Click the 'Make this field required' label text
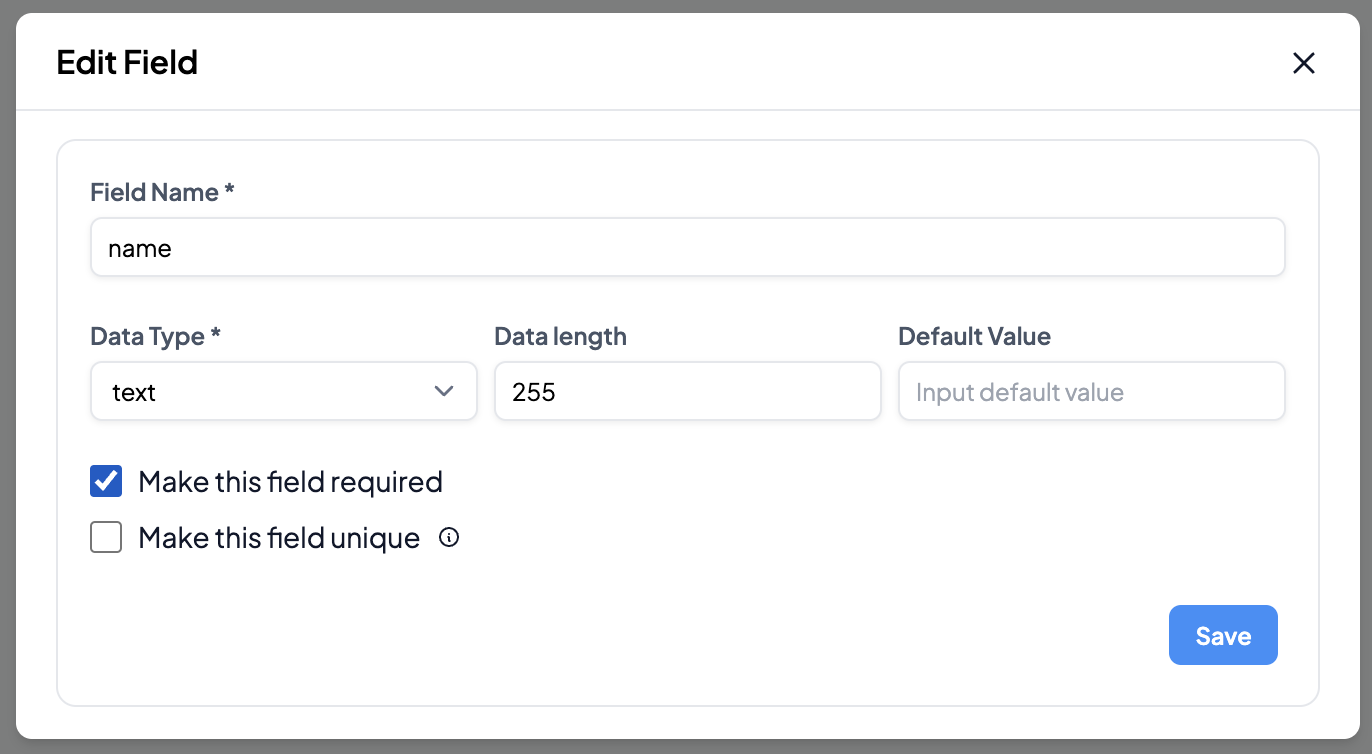The width and height of the screenshot is (1372, 754). pos(291,482)
